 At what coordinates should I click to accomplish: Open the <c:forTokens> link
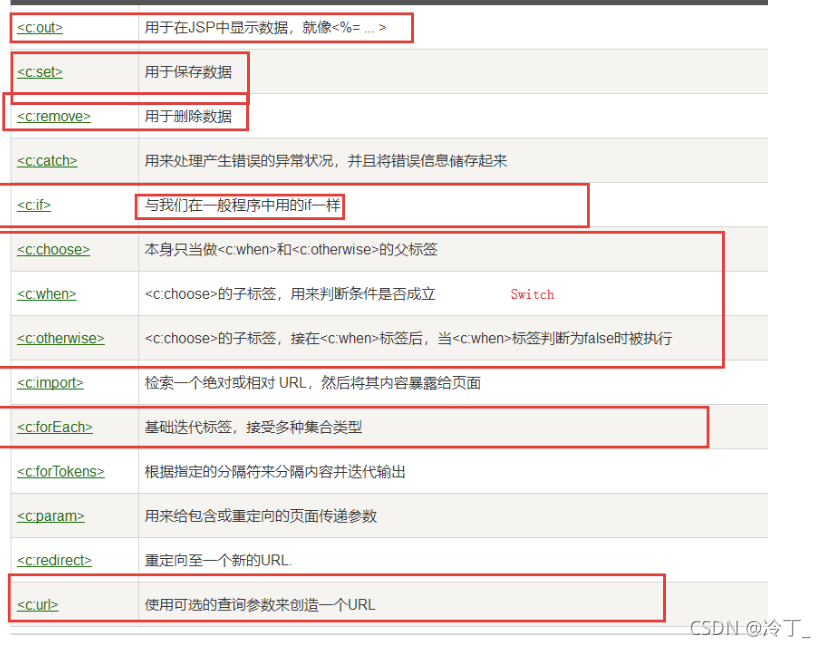(x=61, y=472)
